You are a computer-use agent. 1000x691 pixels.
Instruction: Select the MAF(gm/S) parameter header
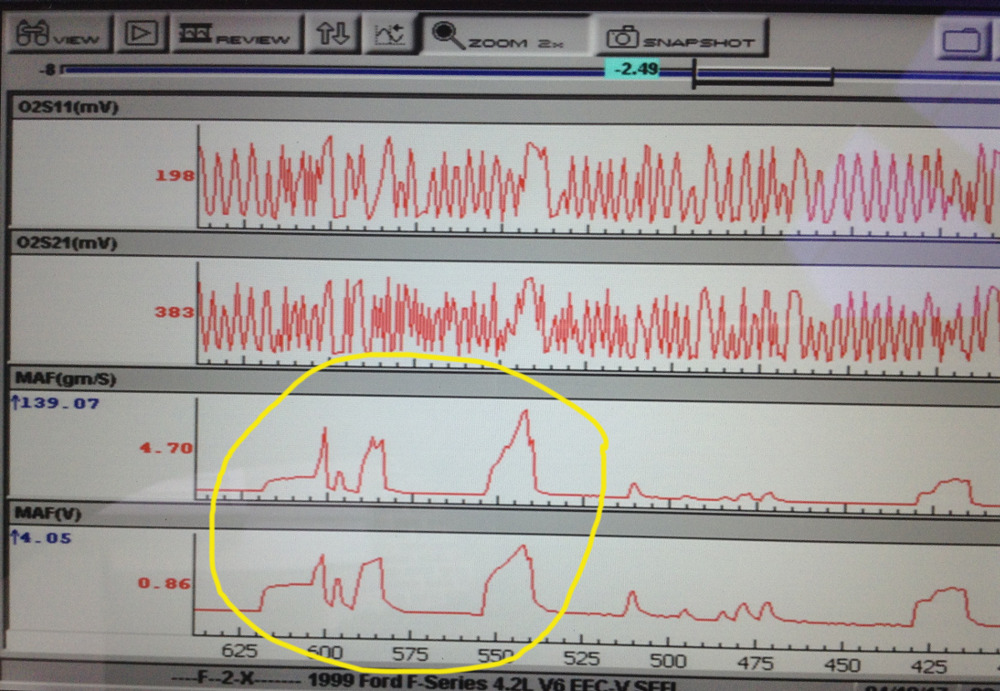pos(62,378)
